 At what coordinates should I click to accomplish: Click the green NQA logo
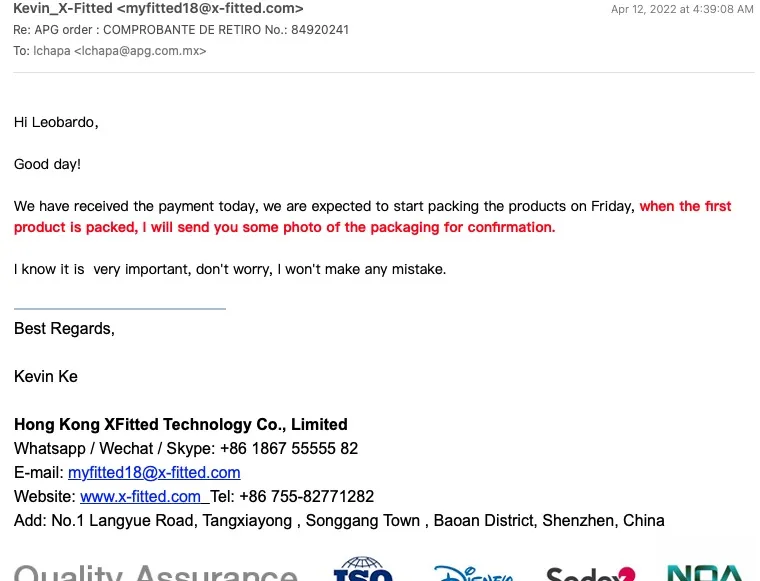click(704, 572)
